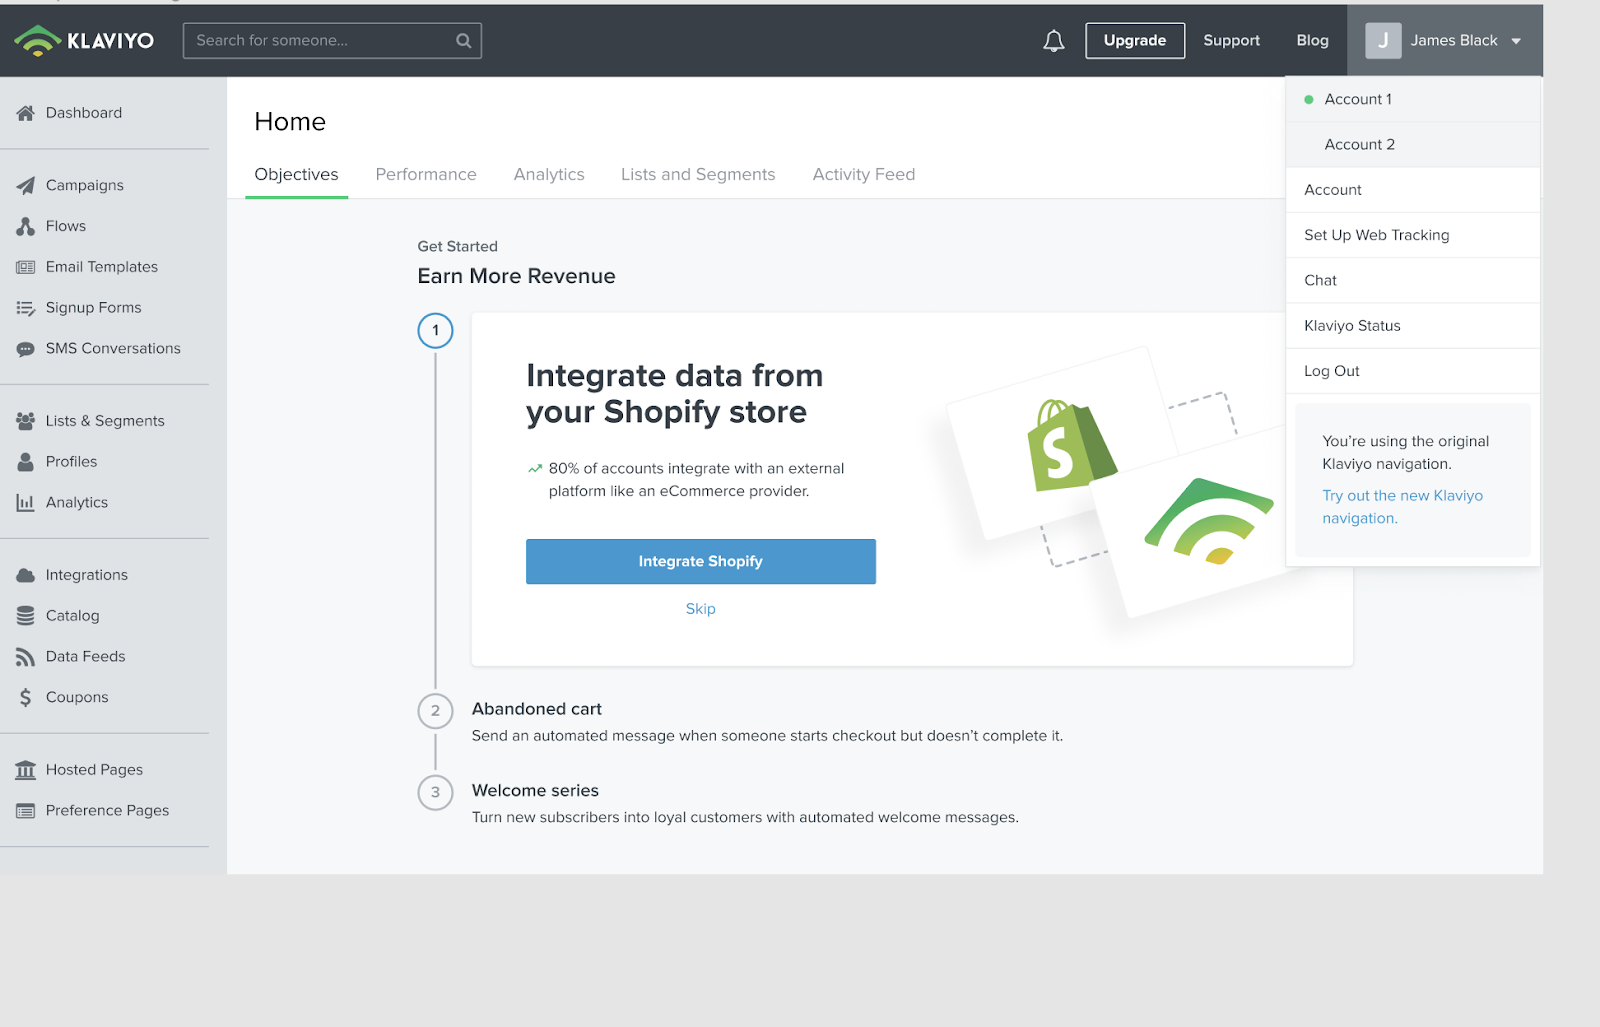Skip the Shopify integration step

click(701, 609)
